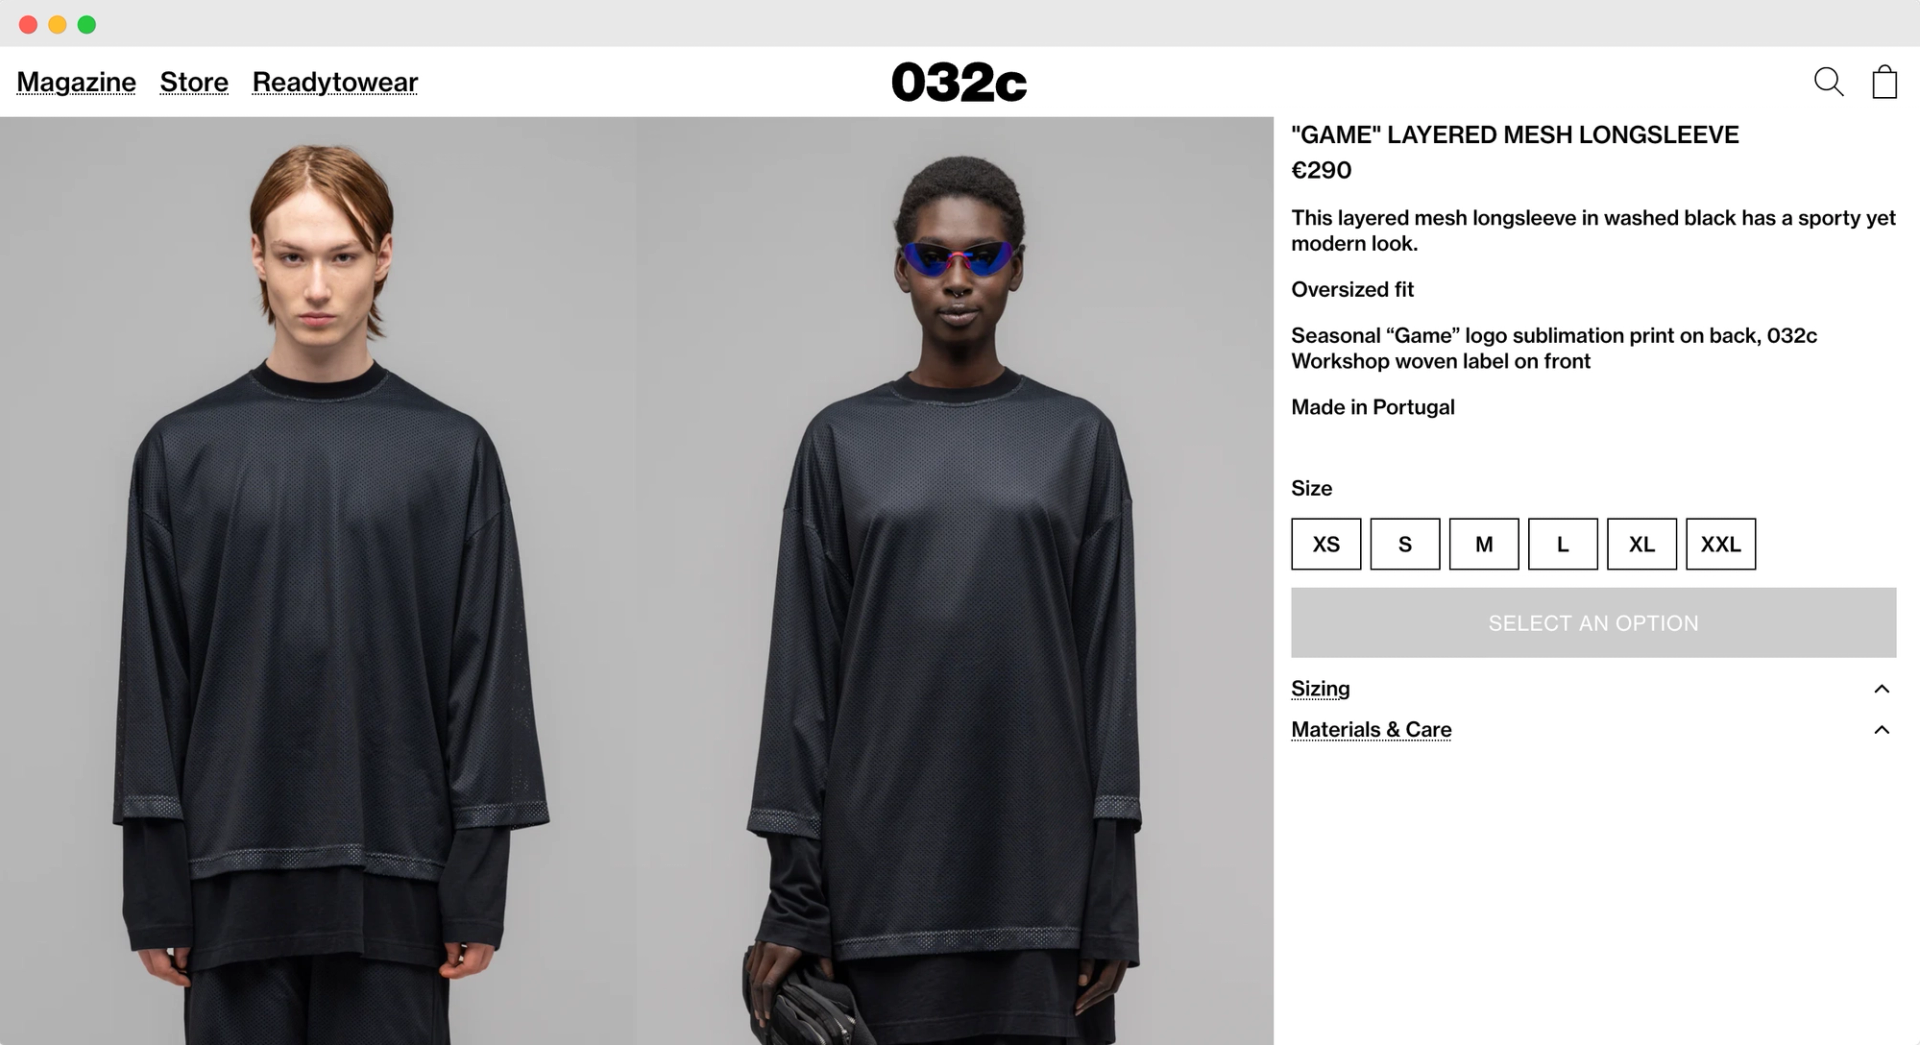Open the Readytowear menu item
The image size is (1920, 1045).
335,82
